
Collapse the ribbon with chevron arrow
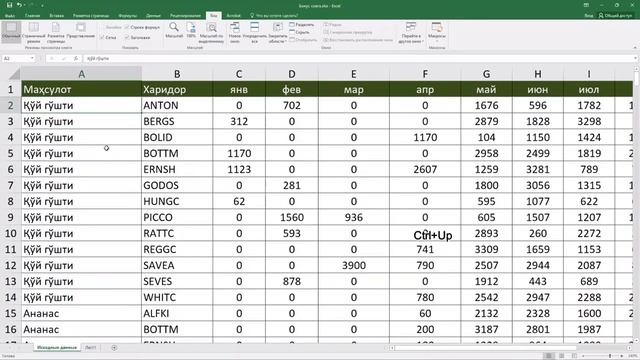[x=635, y=47]
